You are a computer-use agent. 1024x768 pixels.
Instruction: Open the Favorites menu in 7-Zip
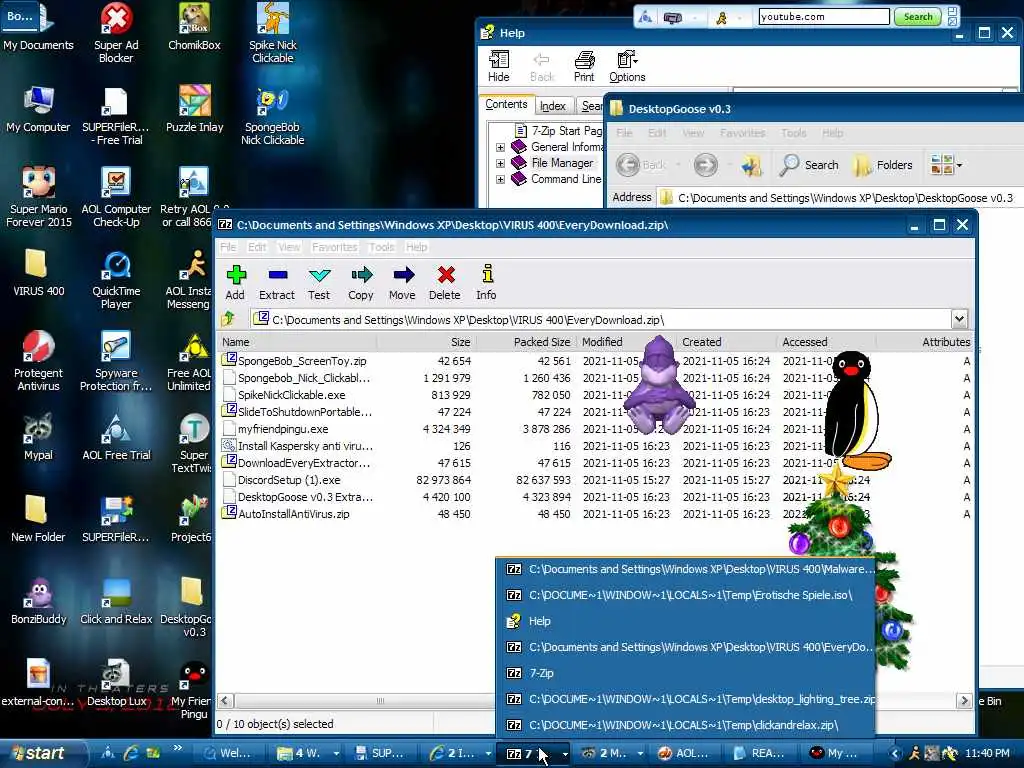click(x=334, y=247)
